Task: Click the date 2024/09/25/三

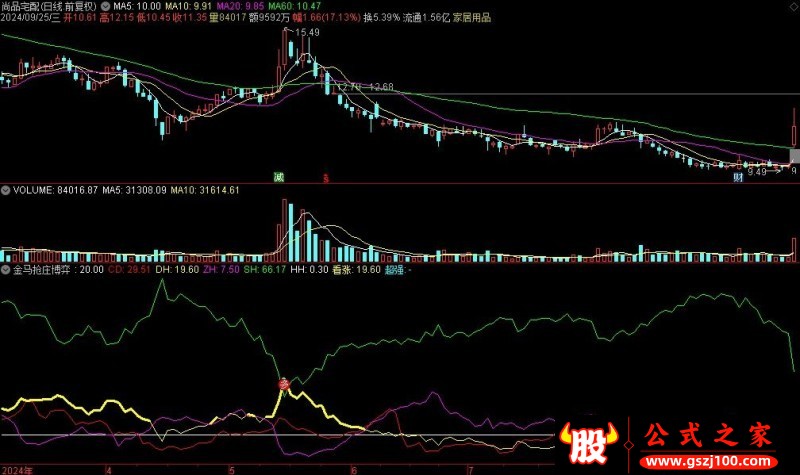Action: click(30, 18)
